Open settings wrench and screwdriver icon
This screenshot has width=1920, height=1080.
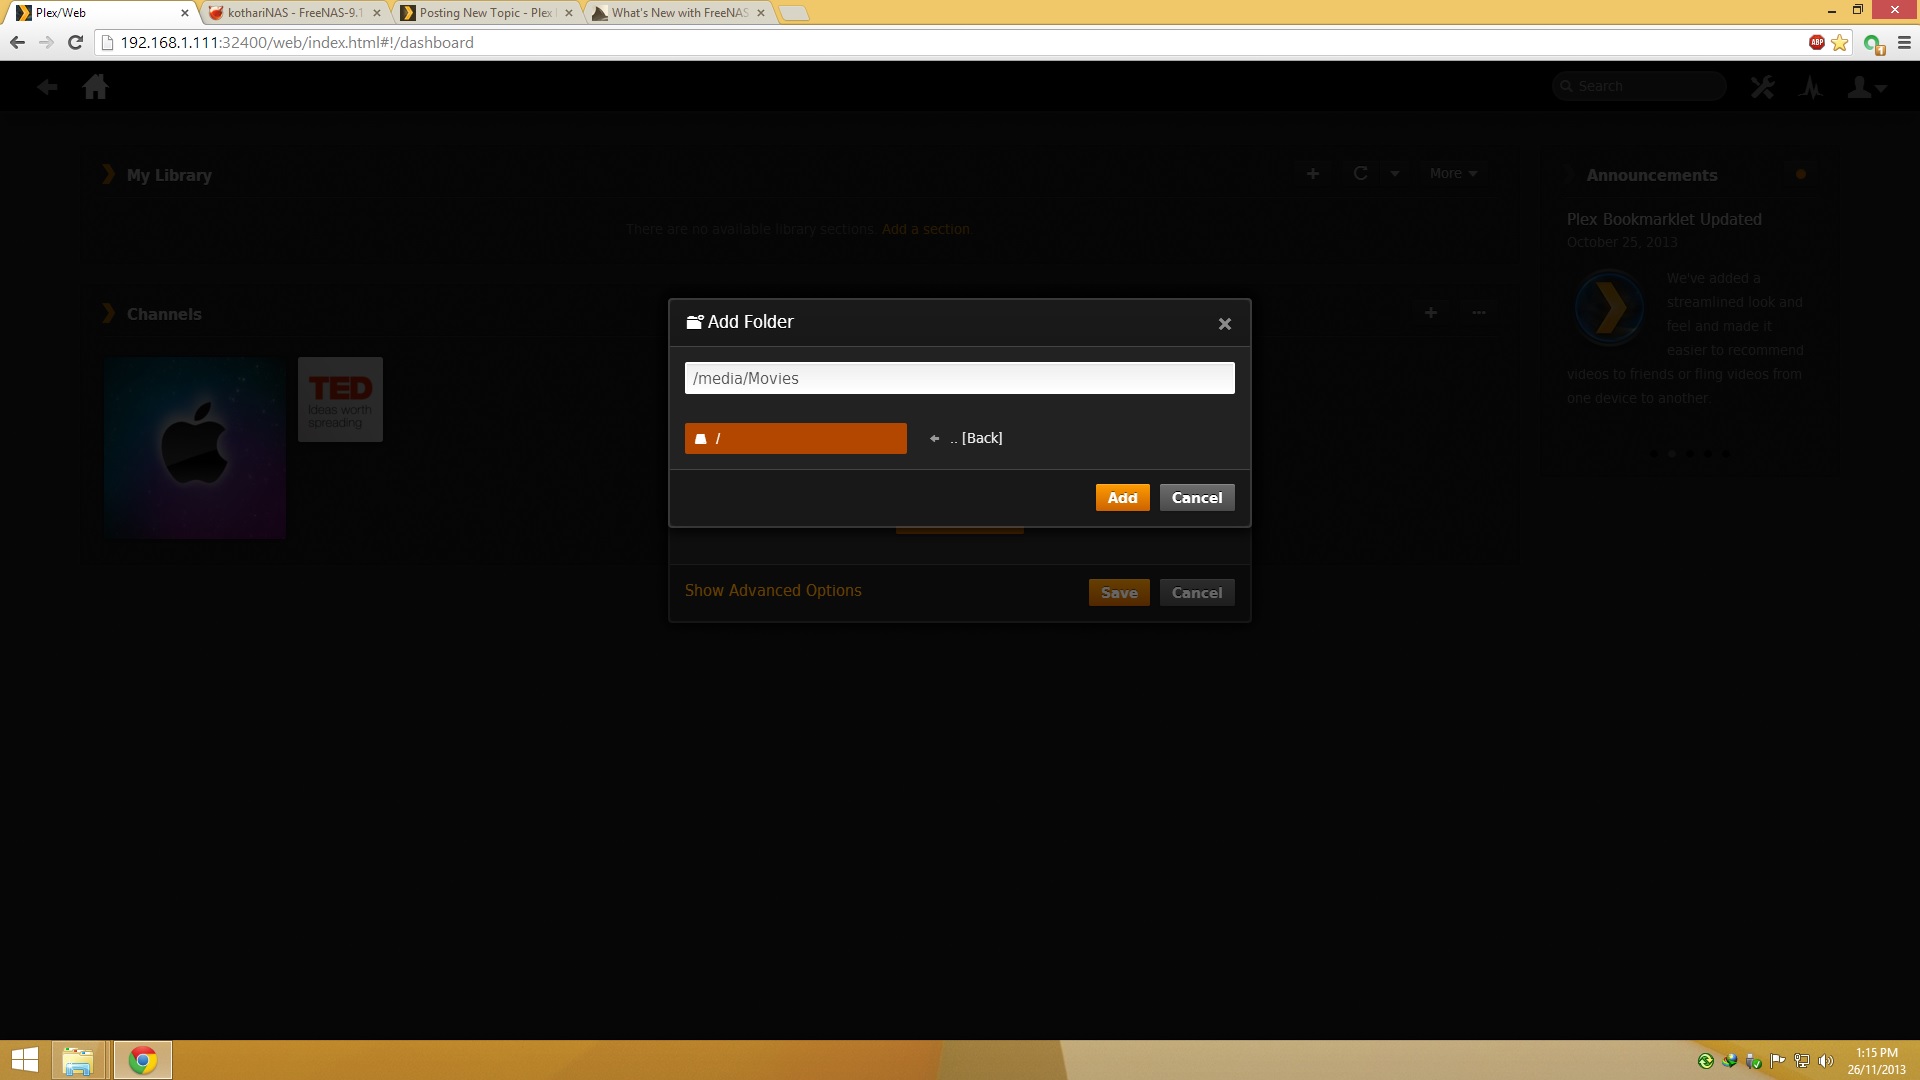tap(1762, 87)
